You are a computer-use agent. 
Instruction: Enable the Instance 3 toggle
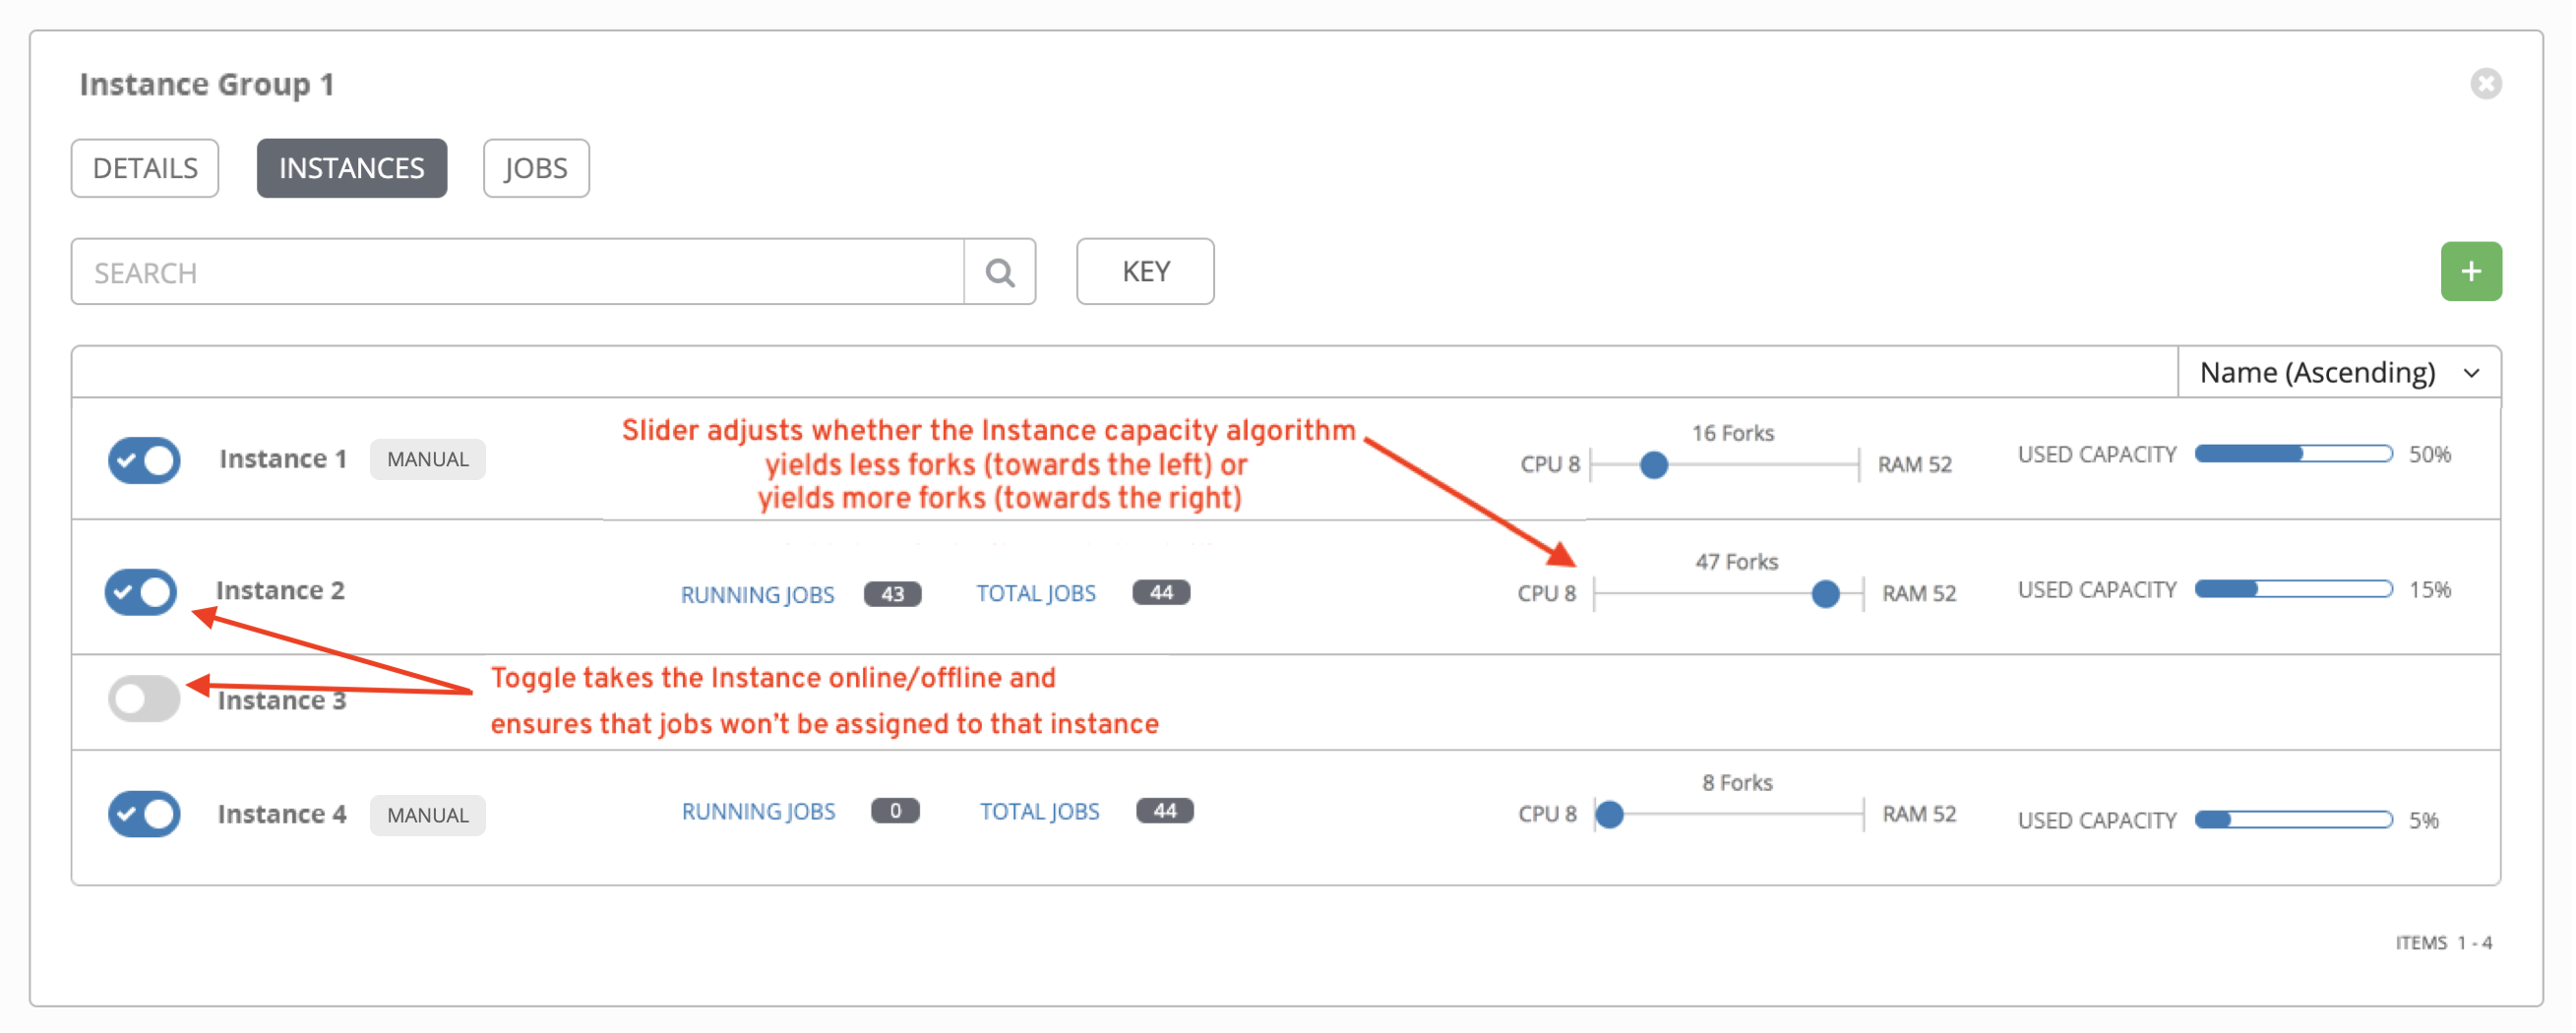tap(144, 698)
